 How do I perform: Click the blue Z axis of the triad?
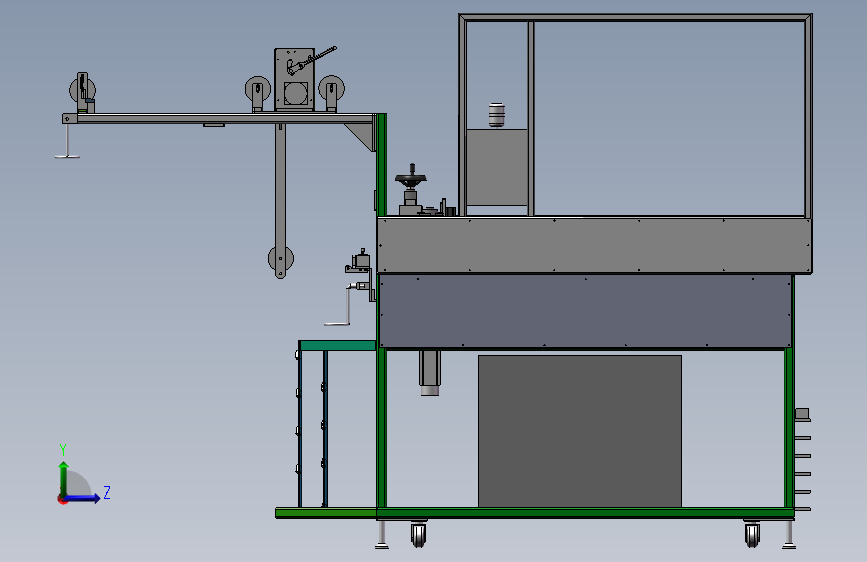pyautogui.click(x=83, y=498)
